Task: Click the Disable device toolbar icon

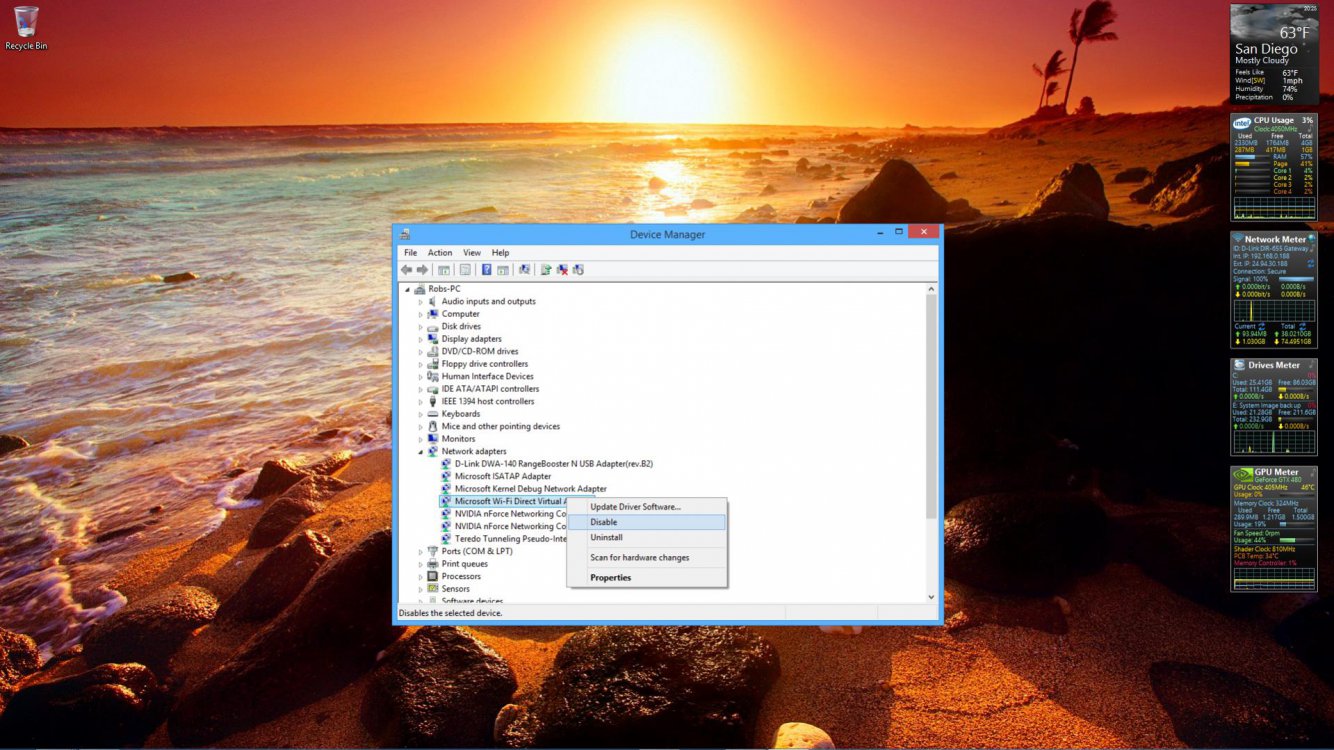Action: click(x=578, y=270)
